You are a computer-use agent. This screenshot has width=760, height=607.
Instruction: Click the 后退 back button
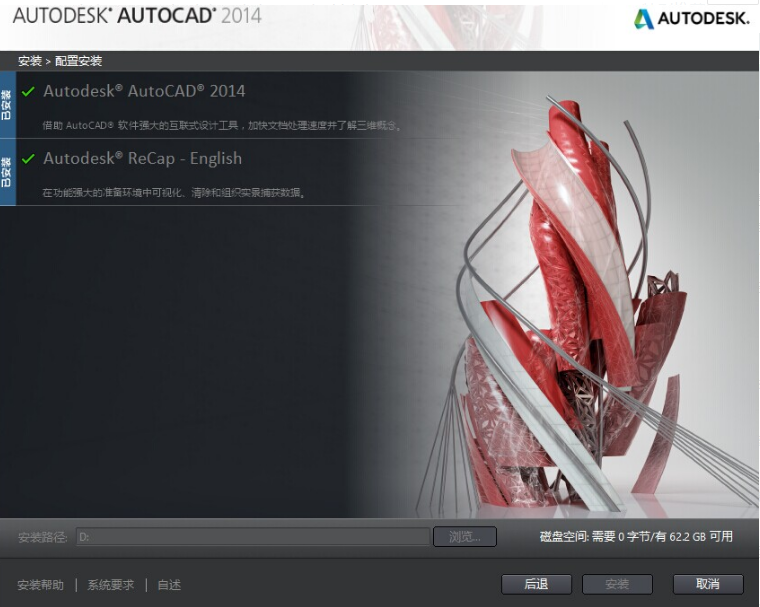click(536, 584)
